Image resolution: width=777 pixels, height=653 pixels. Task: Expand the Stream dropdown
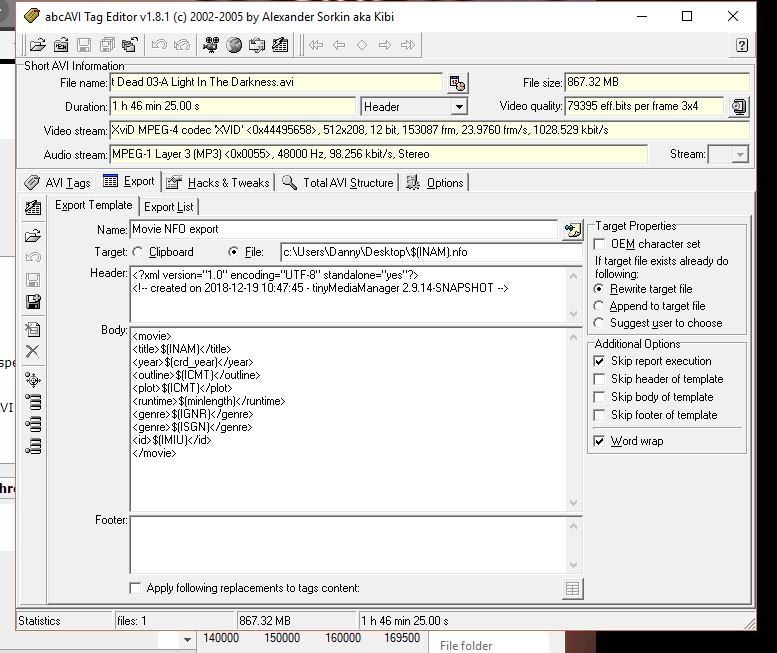739,155
